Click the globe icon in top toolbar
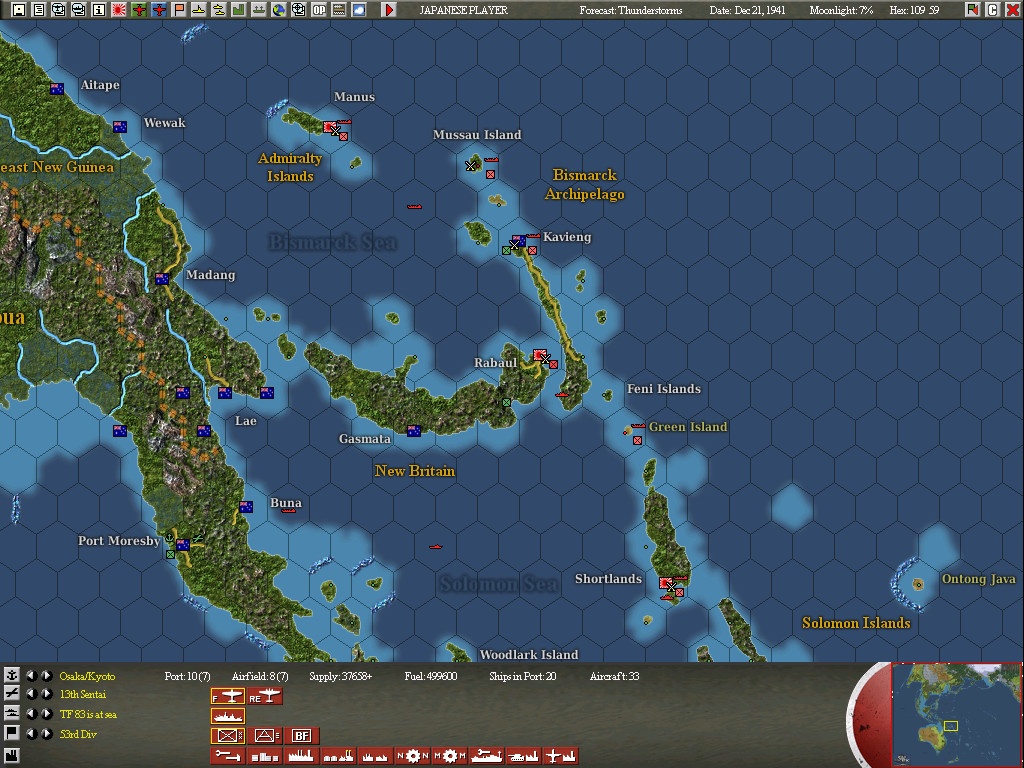Viewport: 1024px width, 768px height. (x=279, y=10)
